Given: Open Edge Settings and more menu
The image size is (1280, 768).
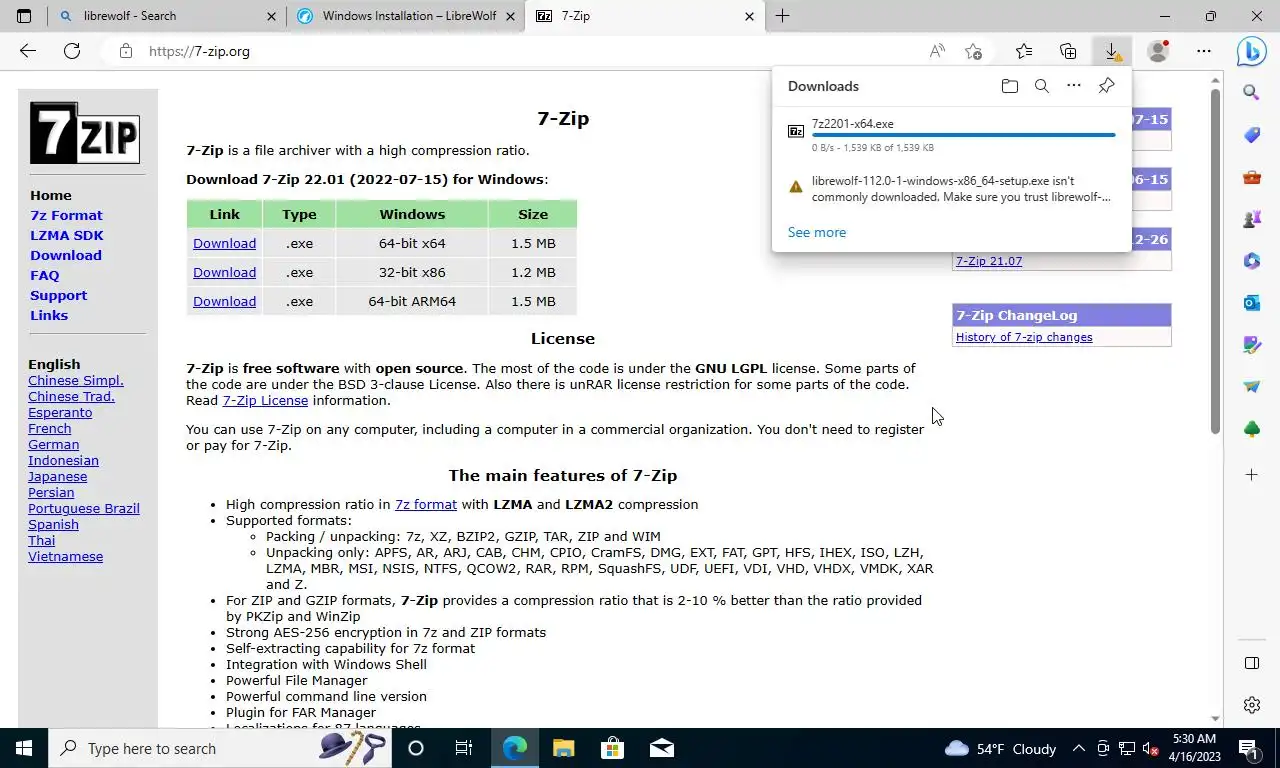Looking at the screenshot, I should pyautogui.click(x=1204, y=51).
